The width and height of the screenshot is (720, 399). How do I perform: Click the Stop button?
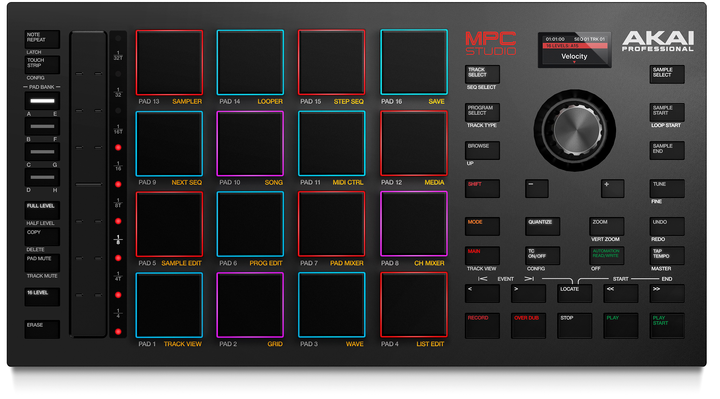(574, 326)
